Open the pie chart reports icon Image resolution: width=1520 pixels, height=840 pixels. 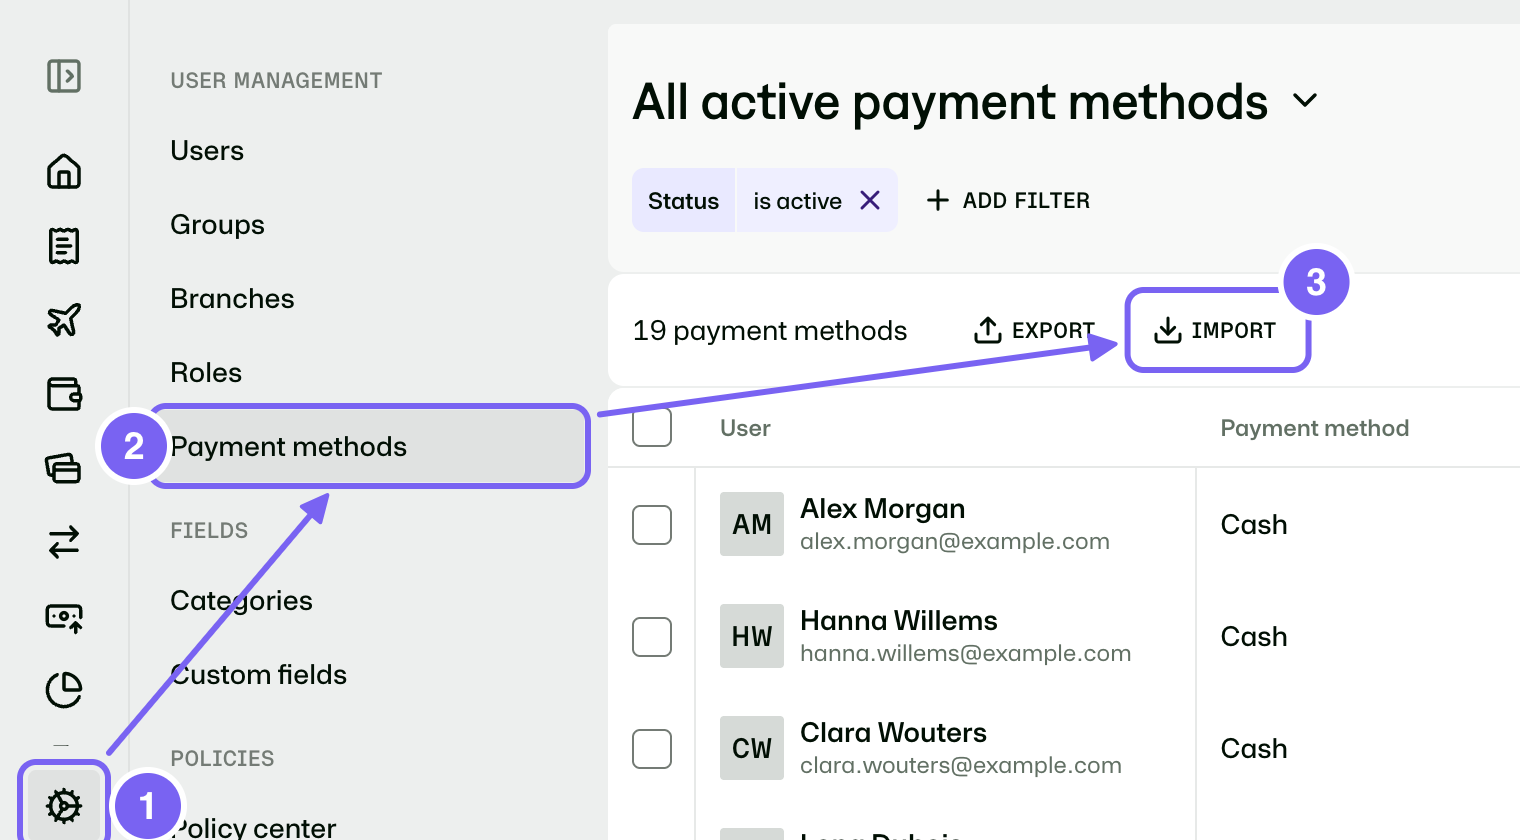tap(64, 690)
